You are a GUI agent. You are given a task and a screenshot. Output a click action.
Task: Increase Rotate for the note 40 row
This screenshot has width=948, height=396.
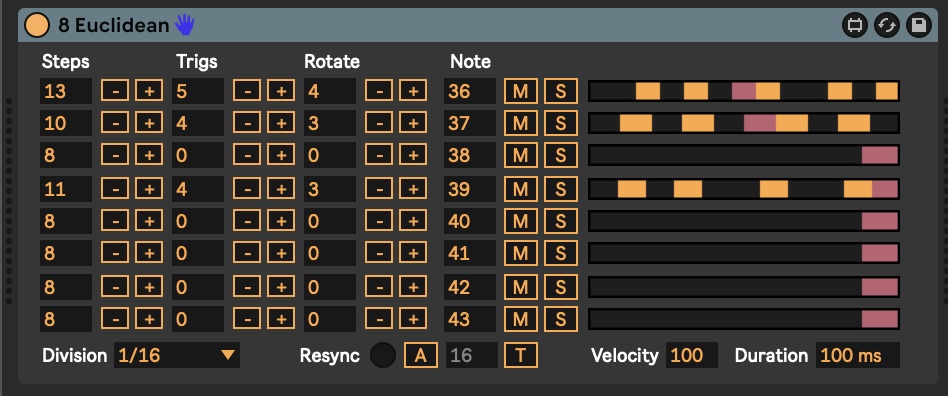[x=413, y=221]
